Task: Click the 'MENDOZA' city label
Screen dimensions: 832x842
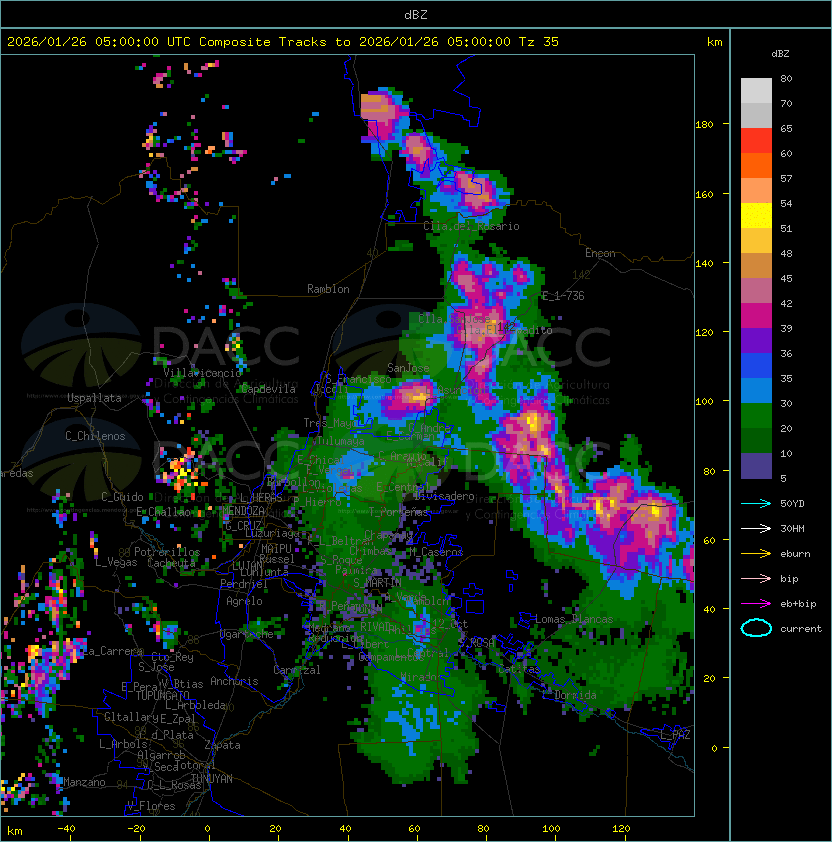Action: point(243,511)
